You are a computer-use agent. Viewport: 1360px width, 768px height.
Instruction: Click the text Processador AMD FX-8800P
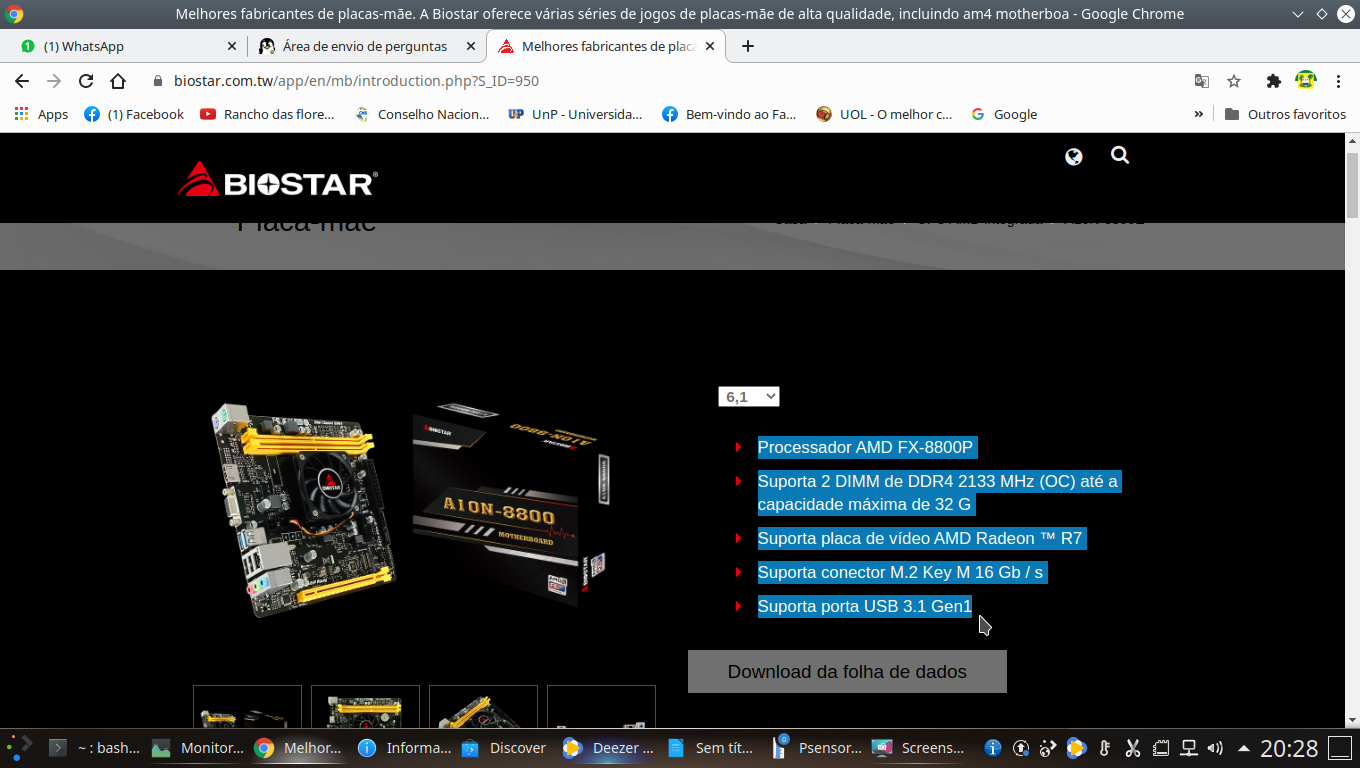click(865, 447)
